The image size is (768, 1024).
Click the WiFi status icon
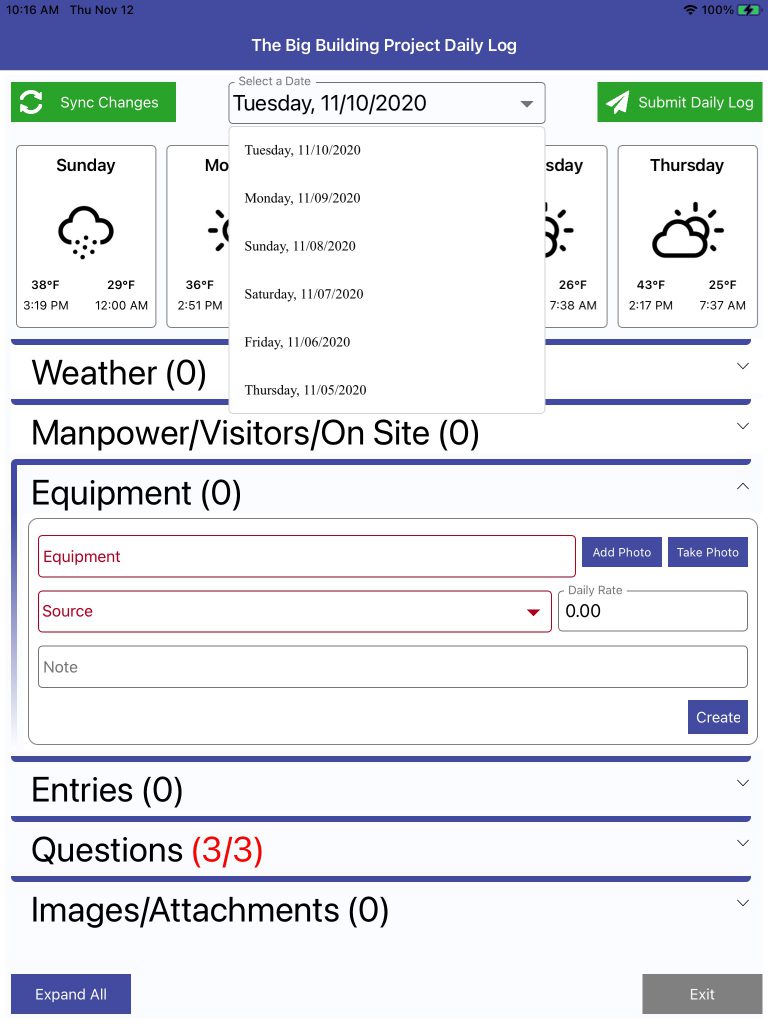point(690,10)
